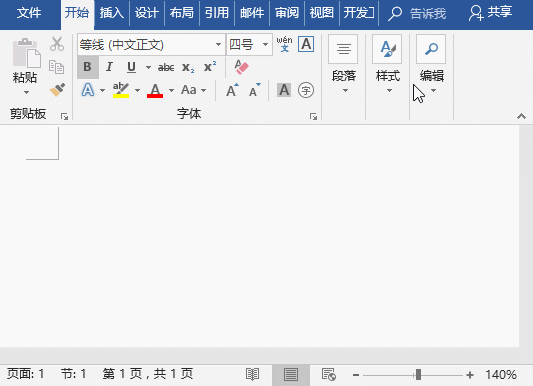Click 140% zoom level text
This screenshot has height=386, width=533.
coord(501,375)
